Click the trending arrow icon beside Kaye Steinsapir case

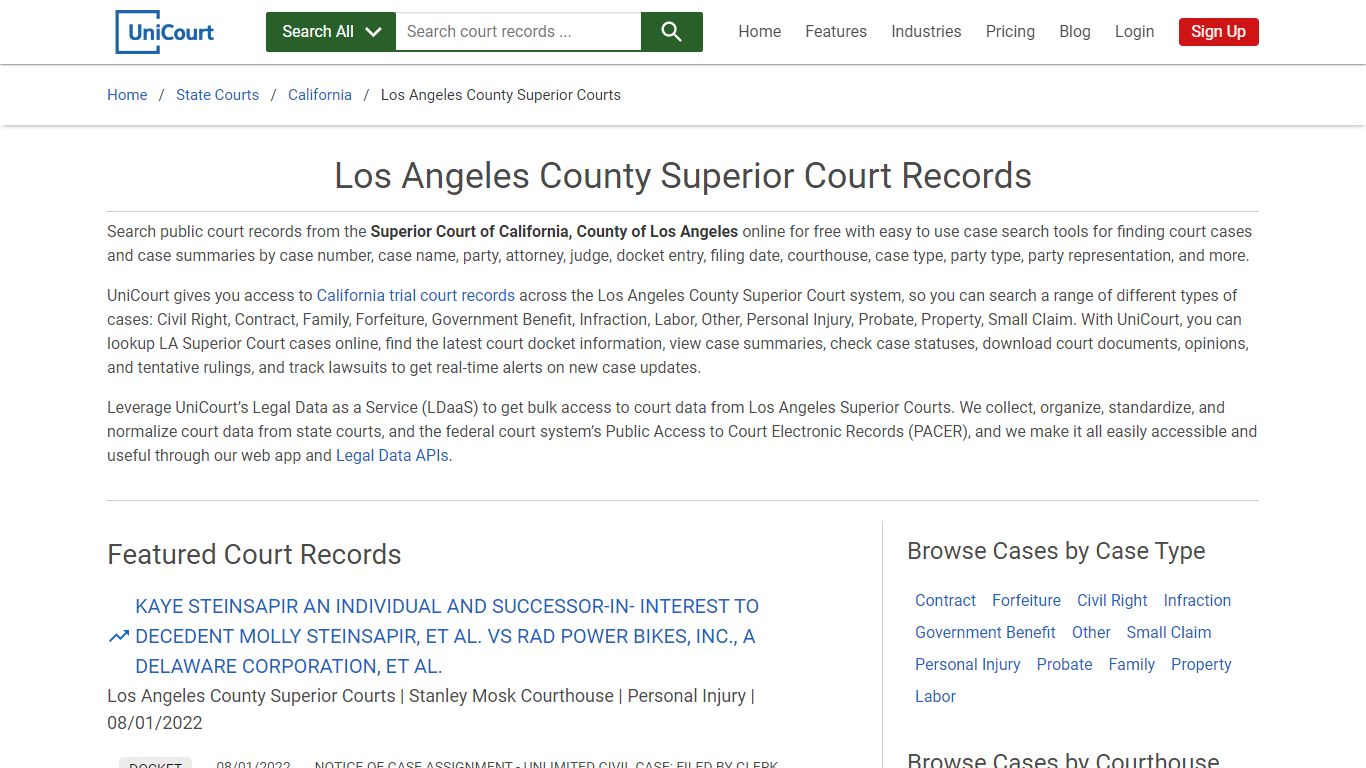coord(119,636)
